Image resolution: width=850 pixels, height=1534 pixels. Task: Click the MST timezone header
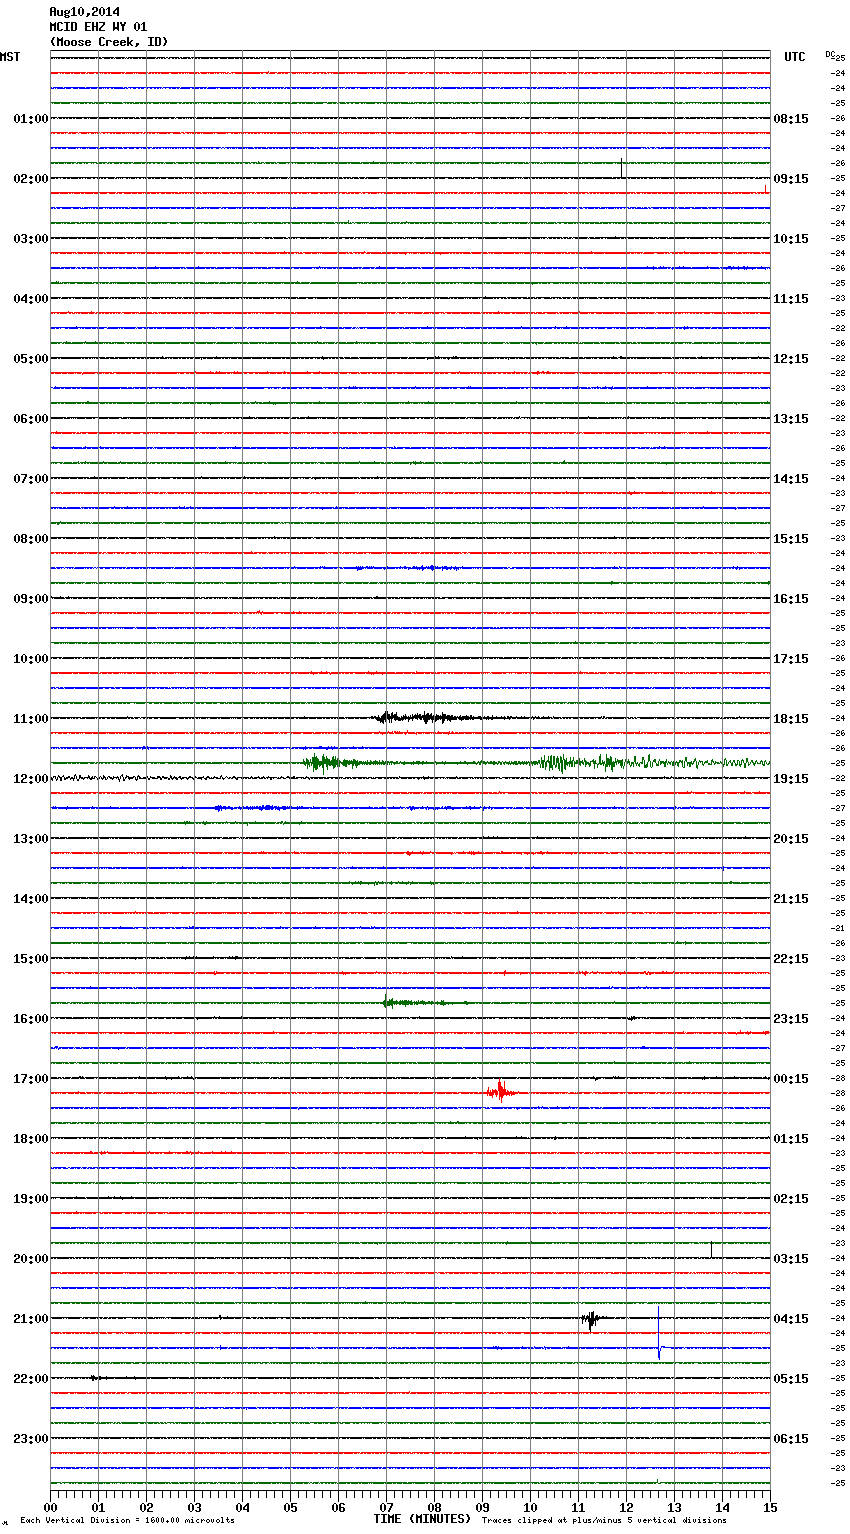(x=10, y=57)
